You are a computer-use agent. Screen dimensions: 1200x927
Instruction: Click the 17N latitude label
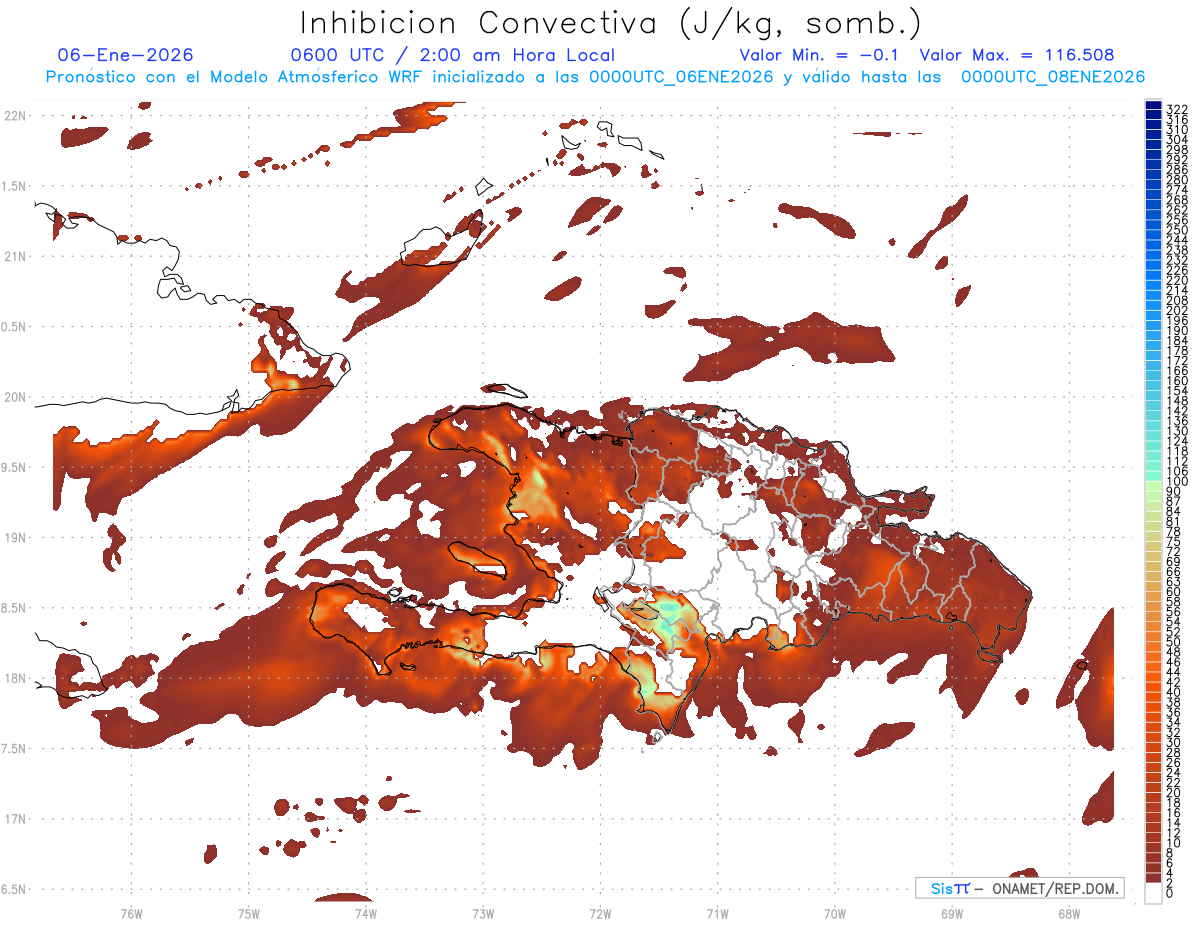tap(17, 819)
